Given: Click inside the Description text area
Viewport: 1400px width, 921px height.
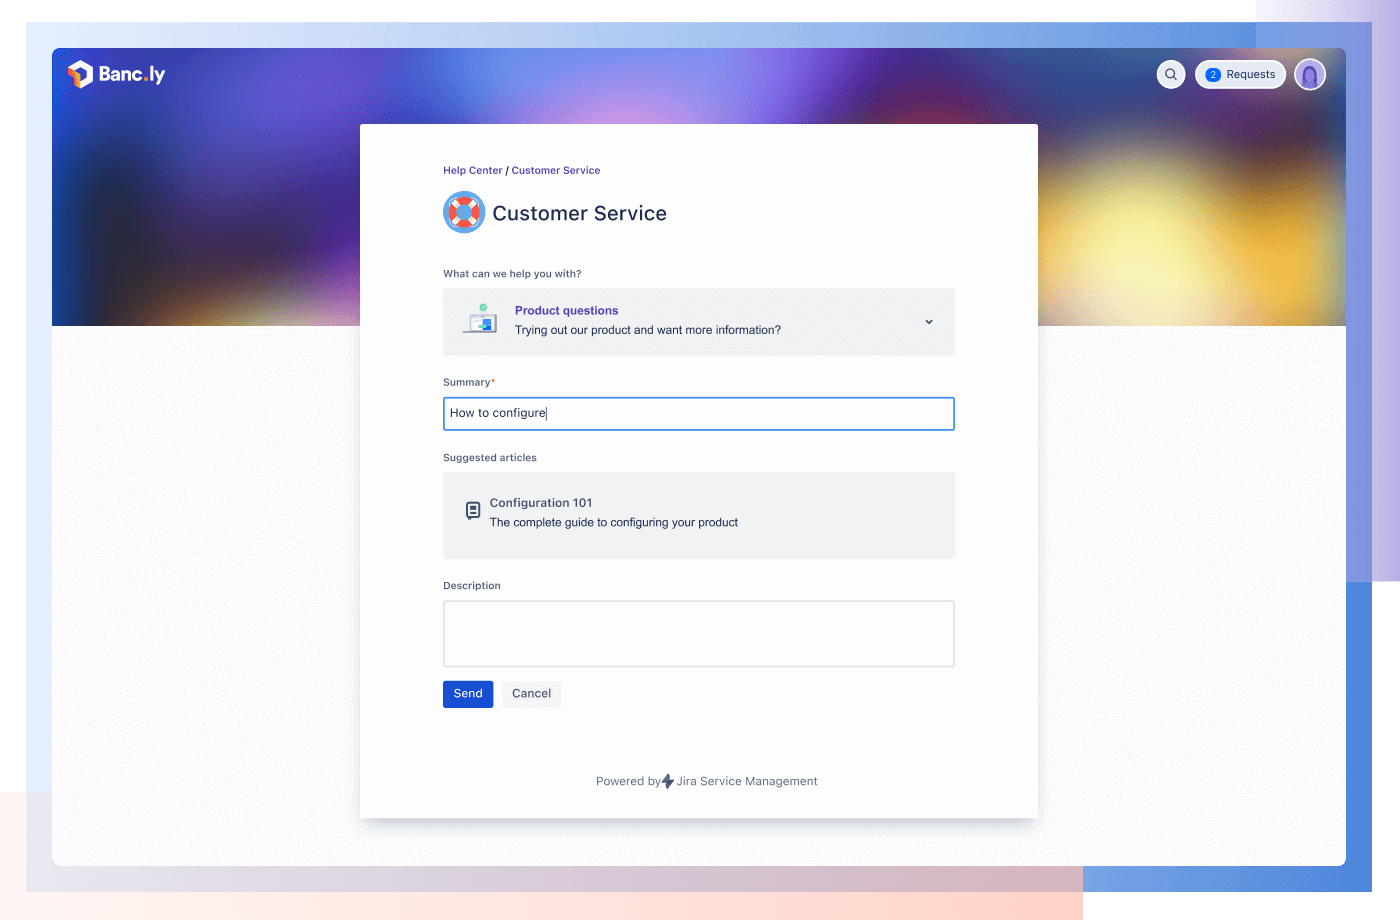Looking at the screenshot, I should (x=698, y=633).
